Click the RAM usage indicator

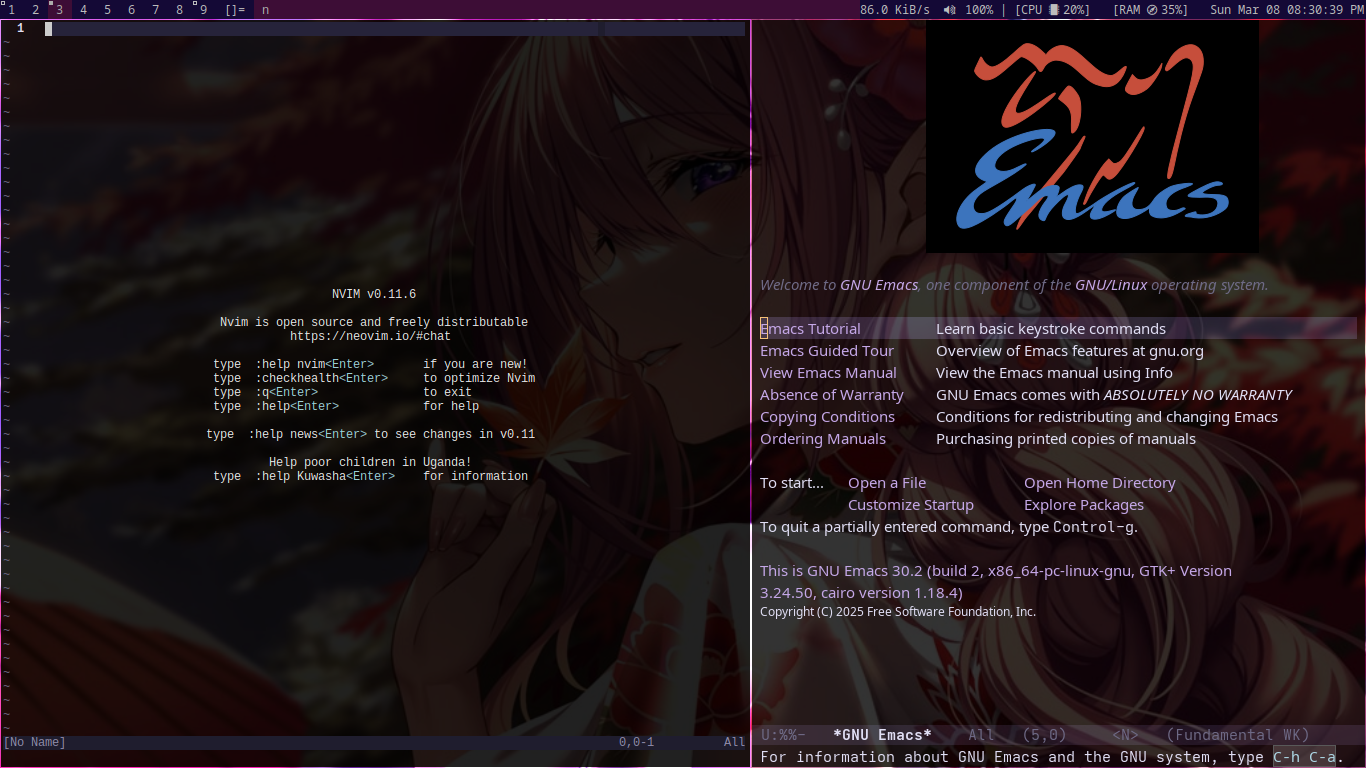coord(1150,9)
